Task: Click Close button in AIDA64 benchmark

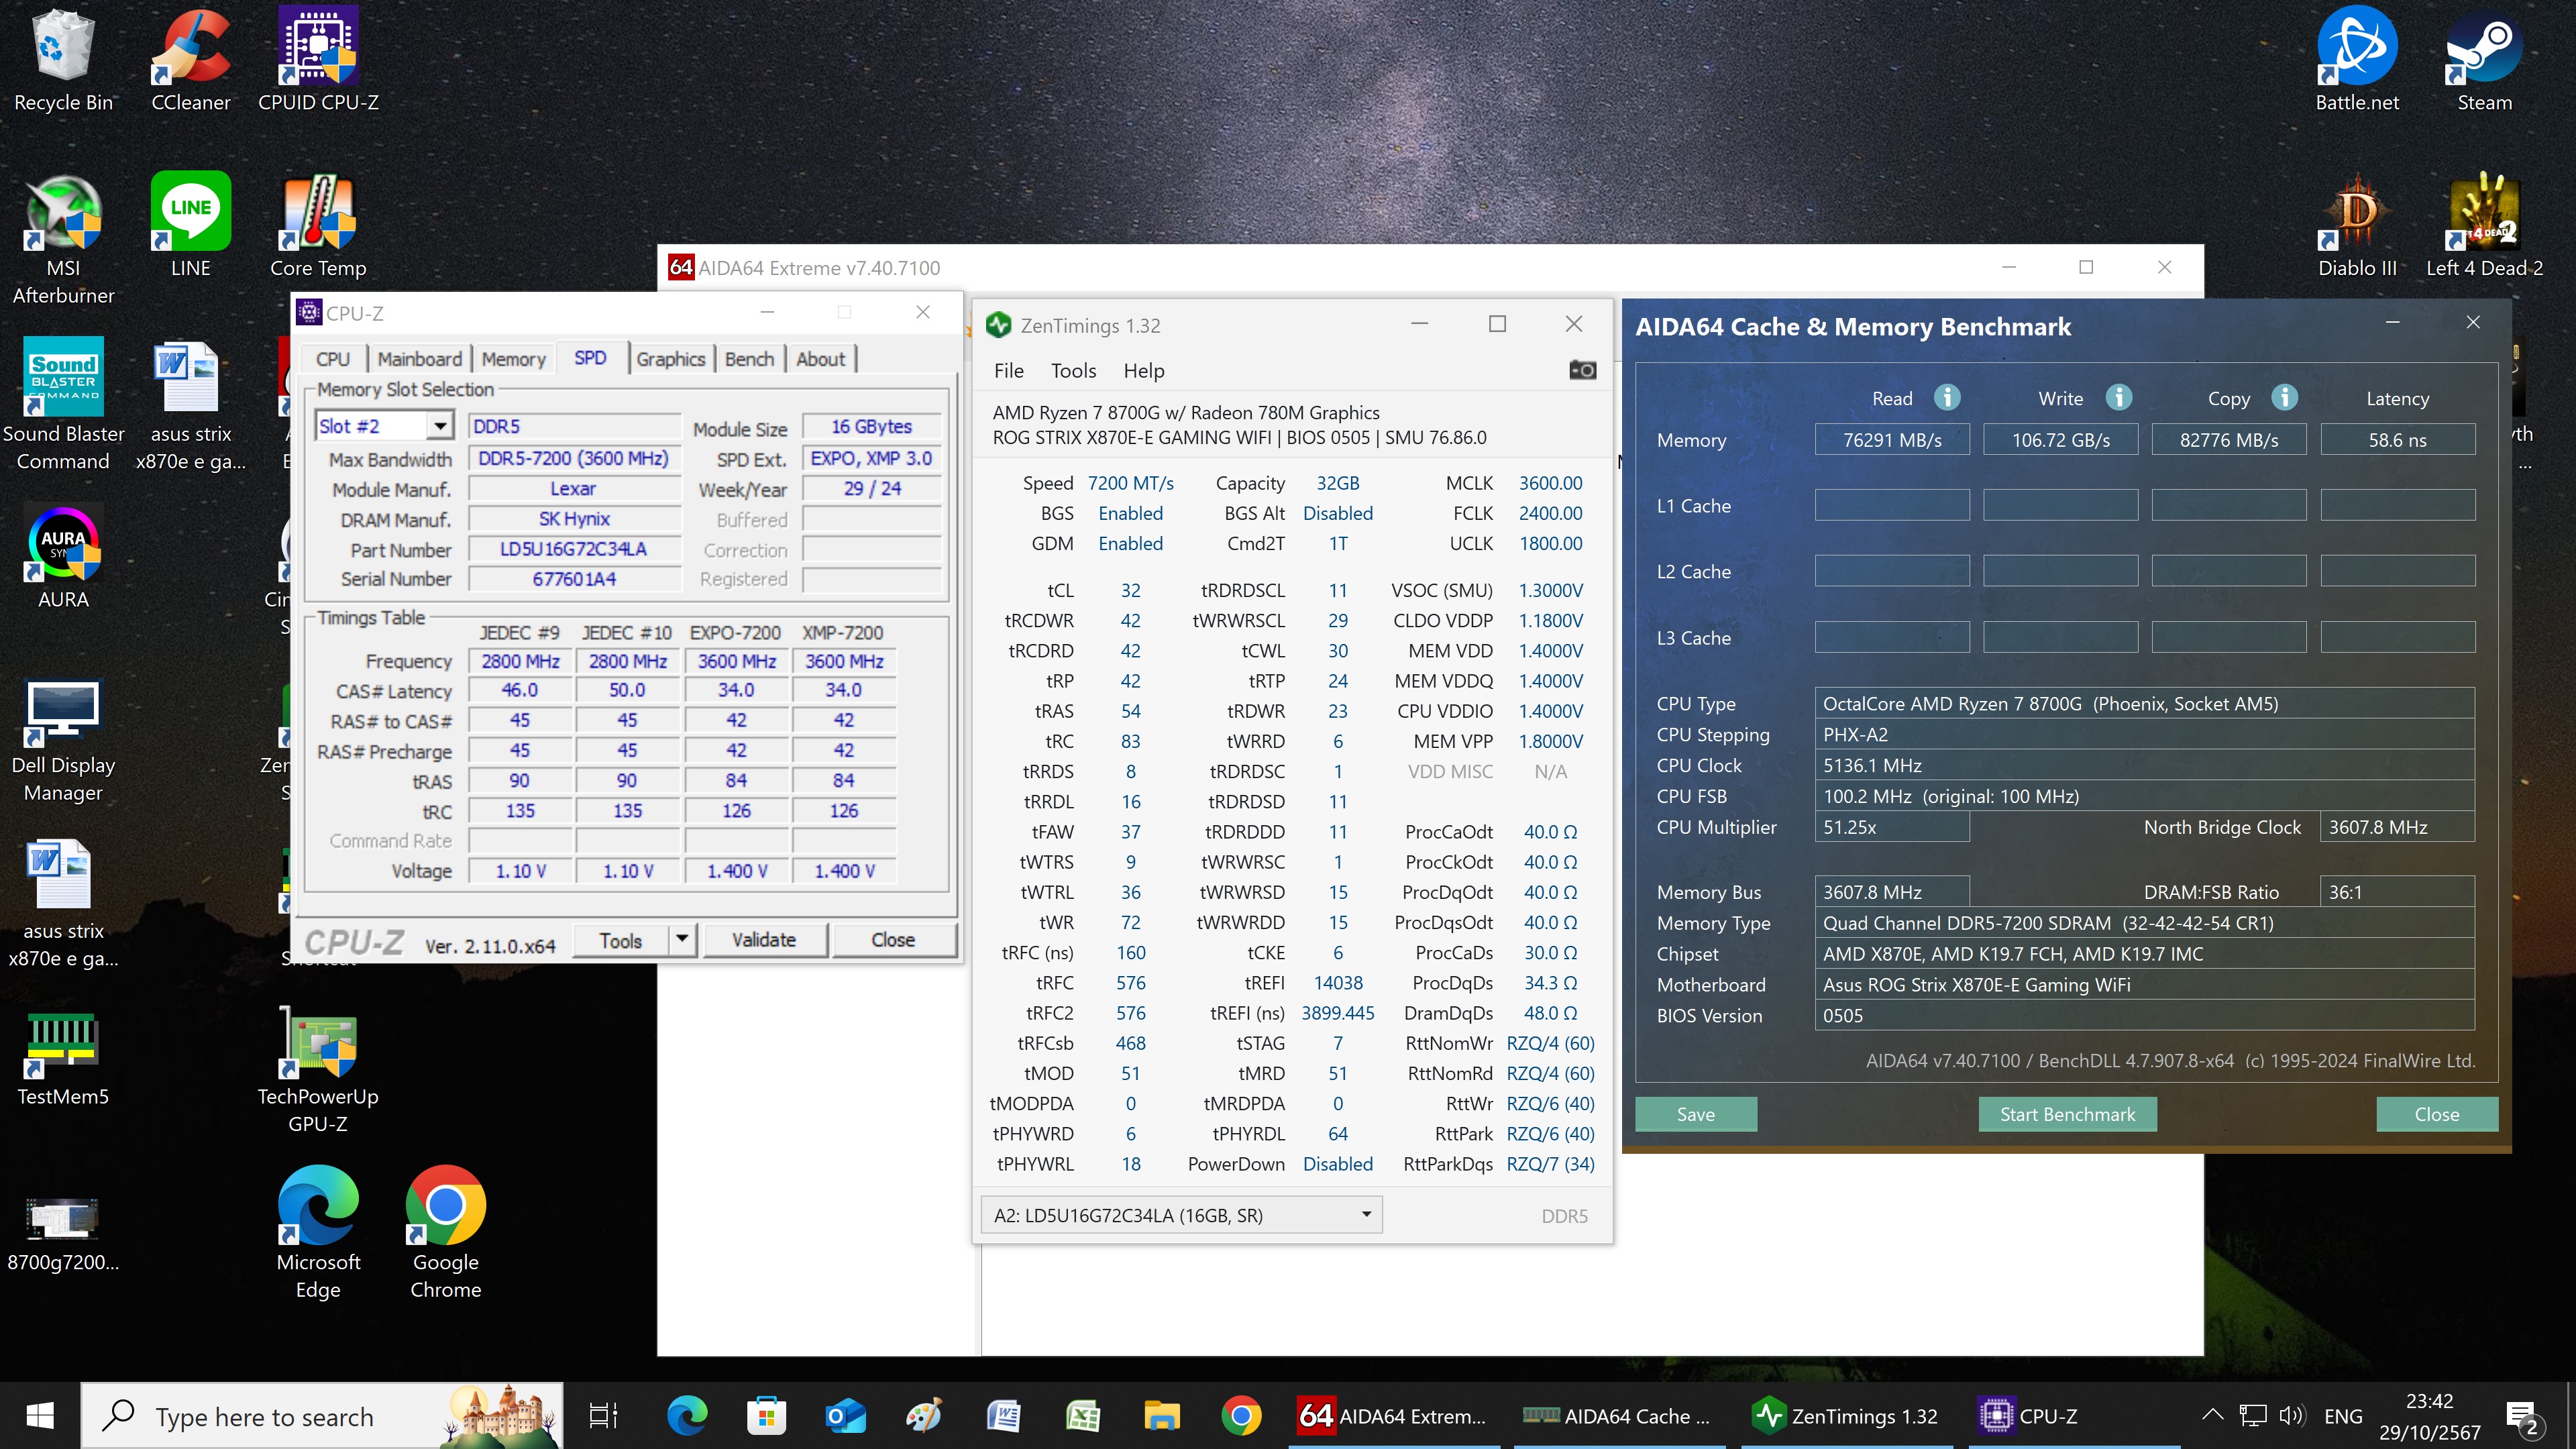Action: 2436,1113
